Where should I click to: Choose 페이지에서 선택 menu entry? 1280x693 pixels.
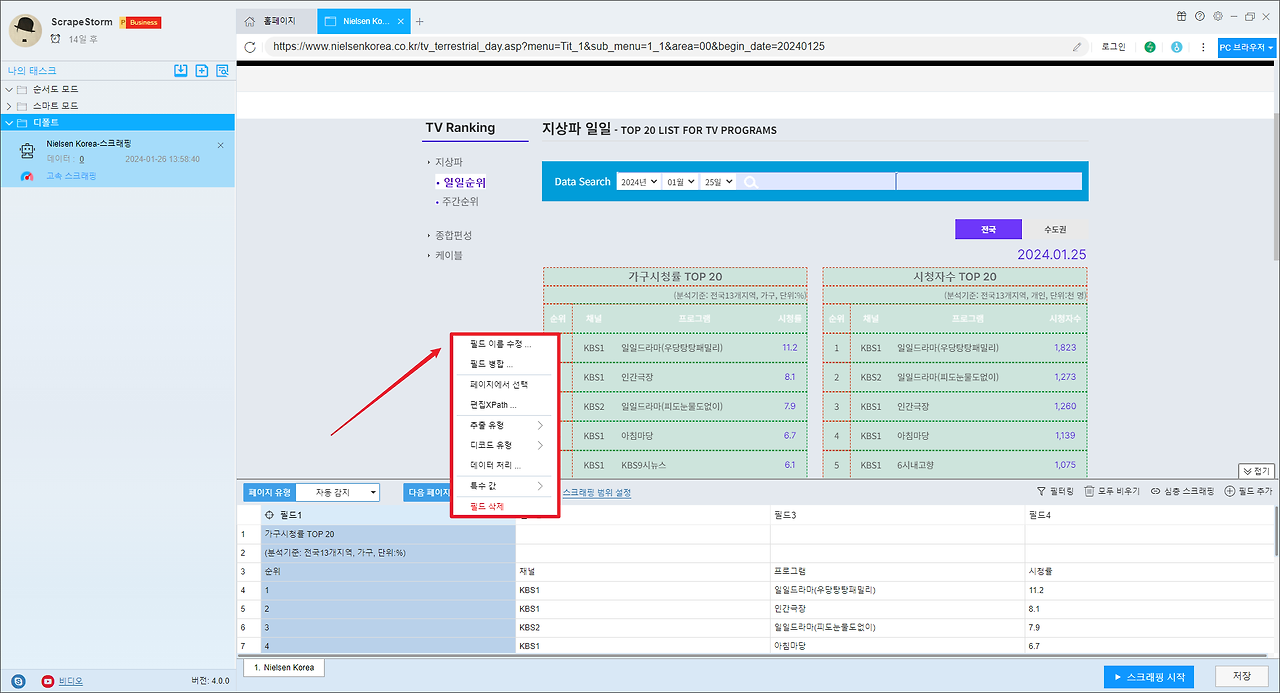(502, 384)
